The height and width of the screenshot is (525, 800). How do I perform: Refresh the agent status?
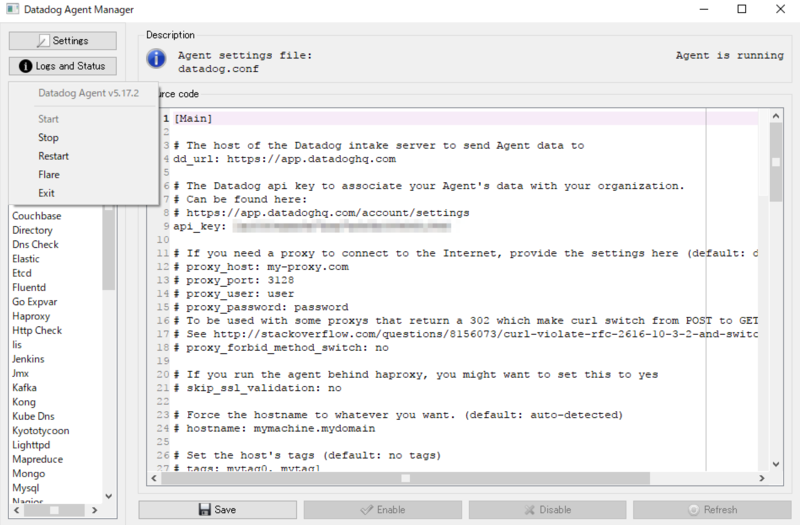(712, 510)
